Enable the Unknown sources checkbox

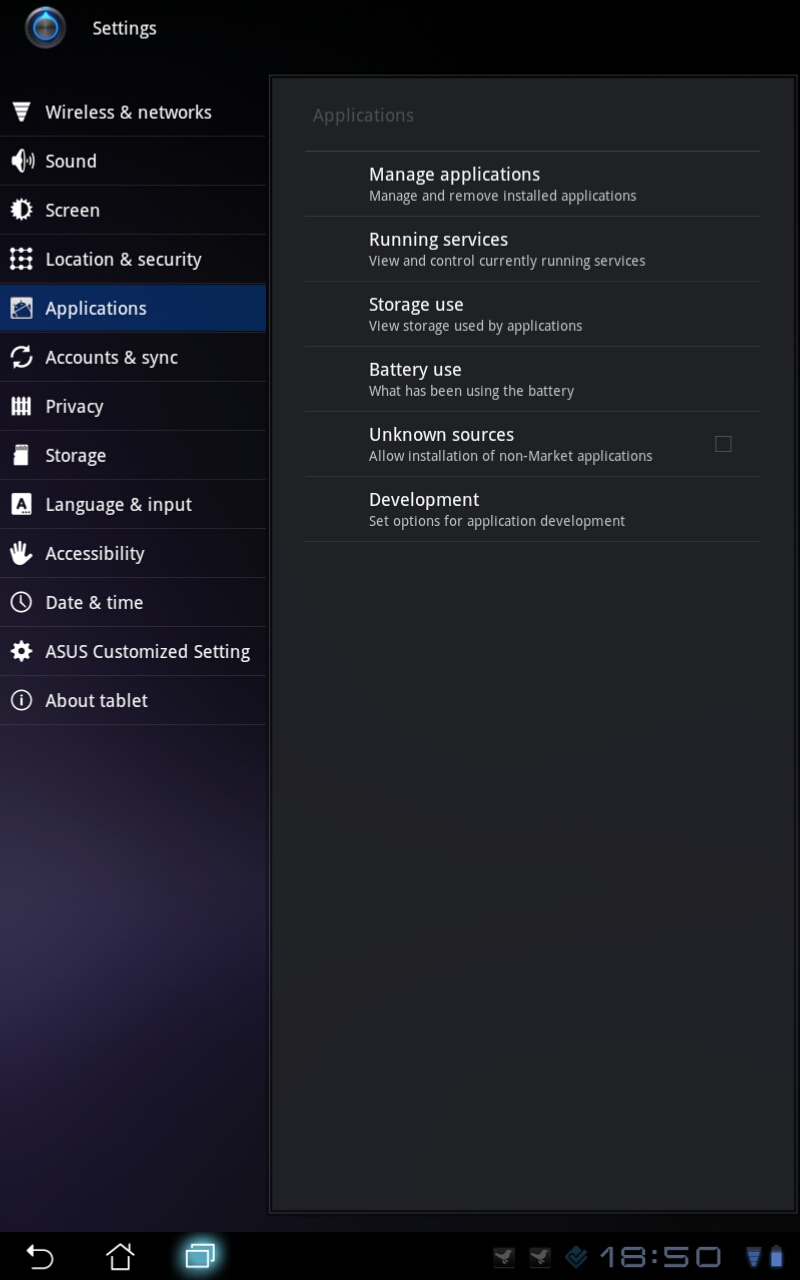pyautogui.click(x=723, y=444)
